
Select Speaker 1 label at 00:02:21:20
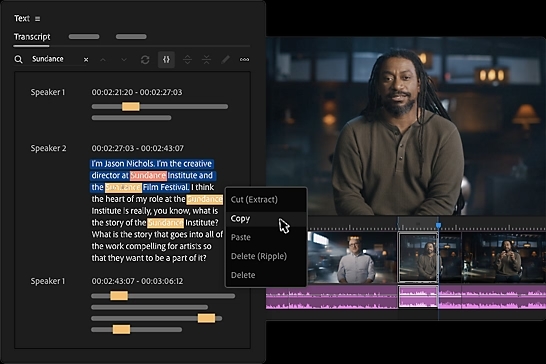tap(48, 92)
